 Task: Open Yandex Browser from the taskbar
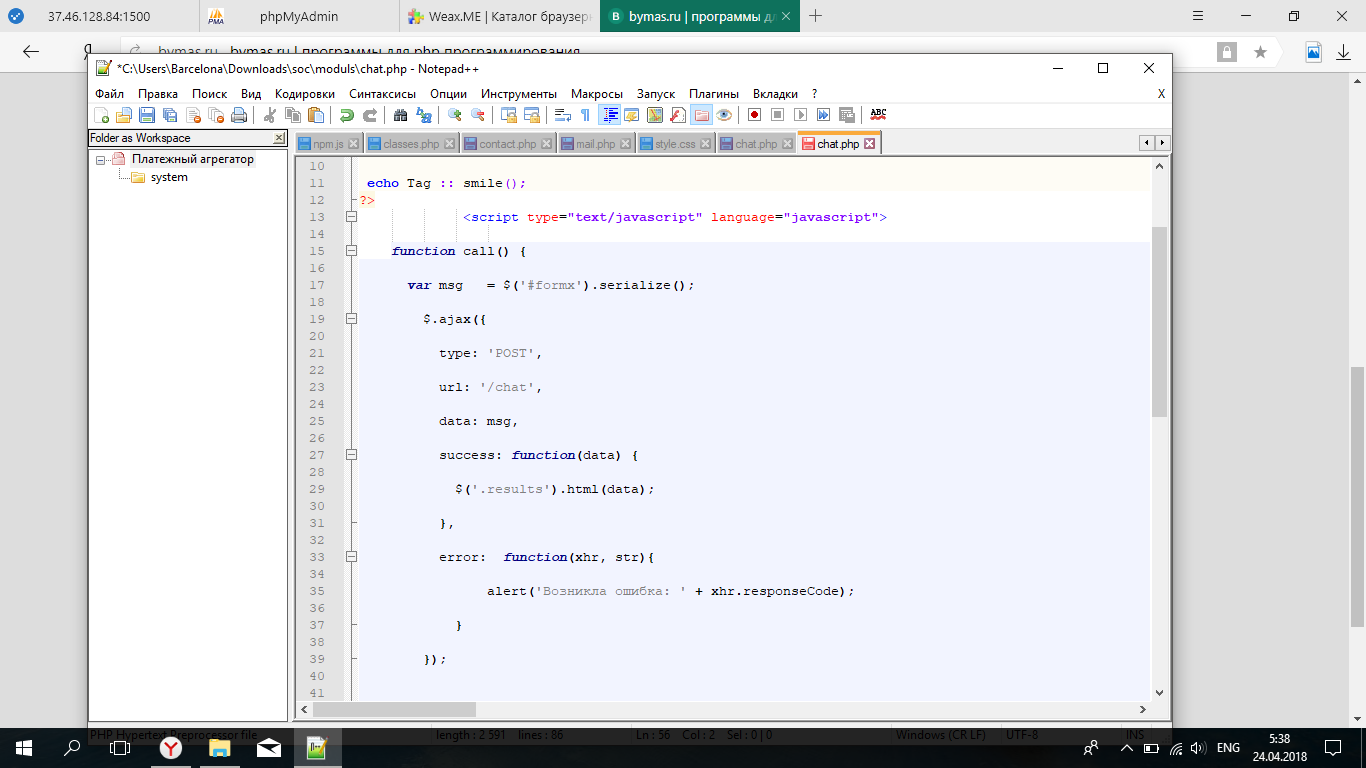point(172,747)
